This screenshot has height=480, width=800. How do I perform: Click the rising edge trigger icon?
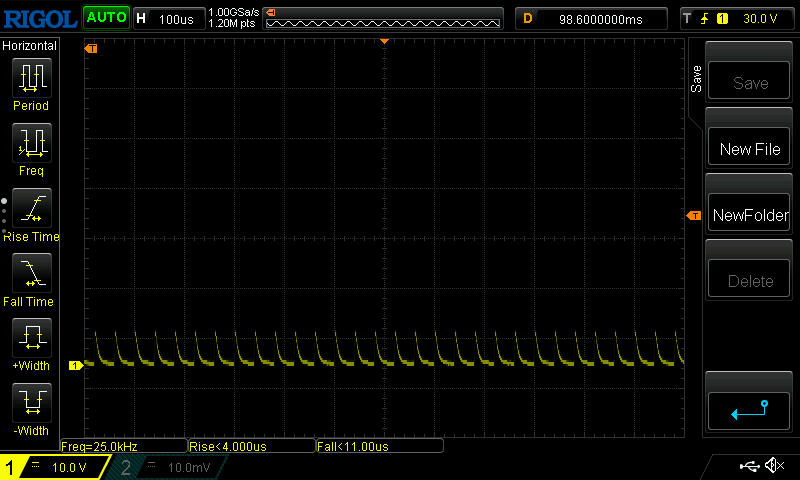pyautogui.click(x=705, y=19)
